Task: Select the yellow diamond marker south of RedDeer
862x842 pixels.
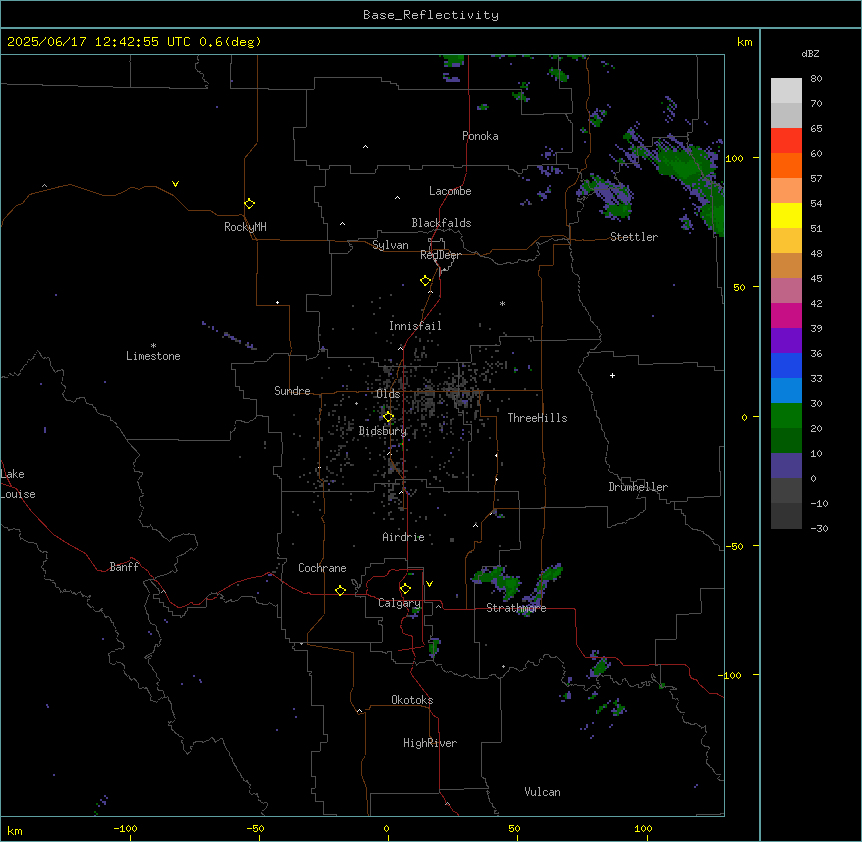Action: tap(425, 281)
